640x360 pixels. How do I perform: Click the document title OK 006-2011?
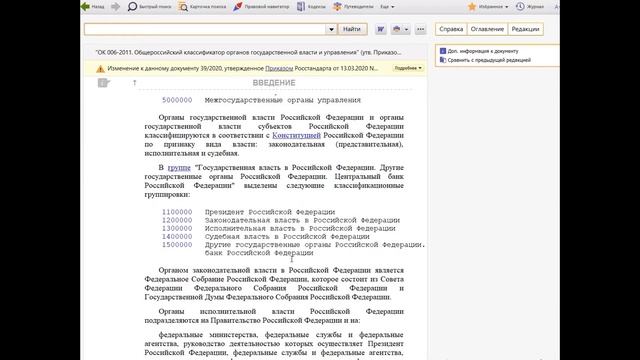coord(248,52)
